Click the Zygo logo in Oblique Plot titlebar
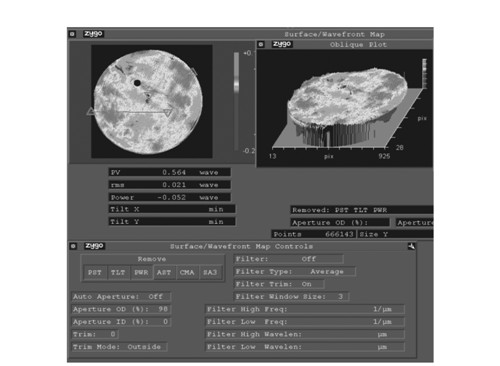The width and height of the screenshot is (500, 366). pos(282,44)
